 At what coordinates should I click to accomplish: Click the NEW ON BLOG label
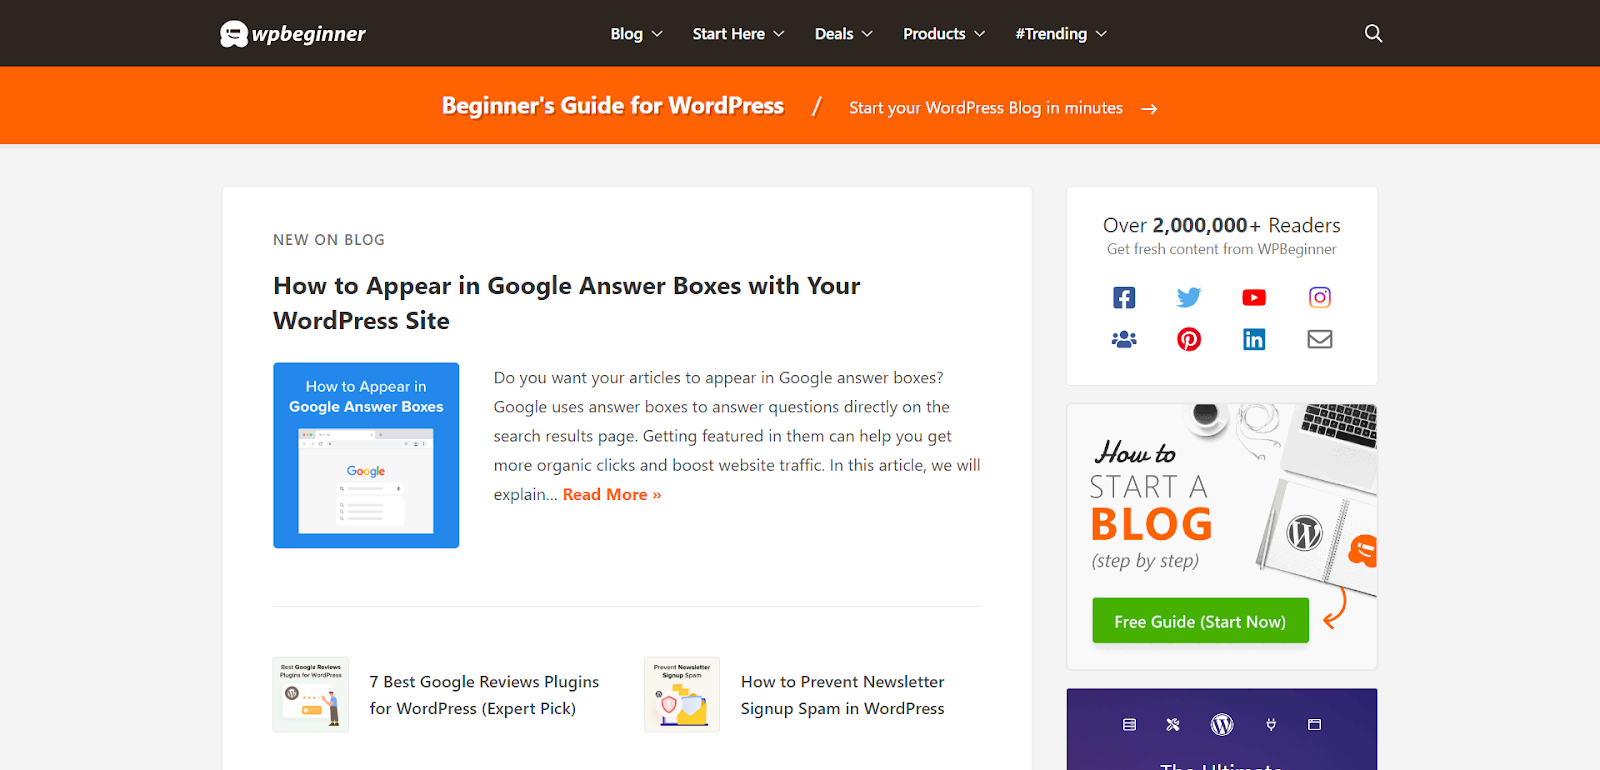click(329, 240)
